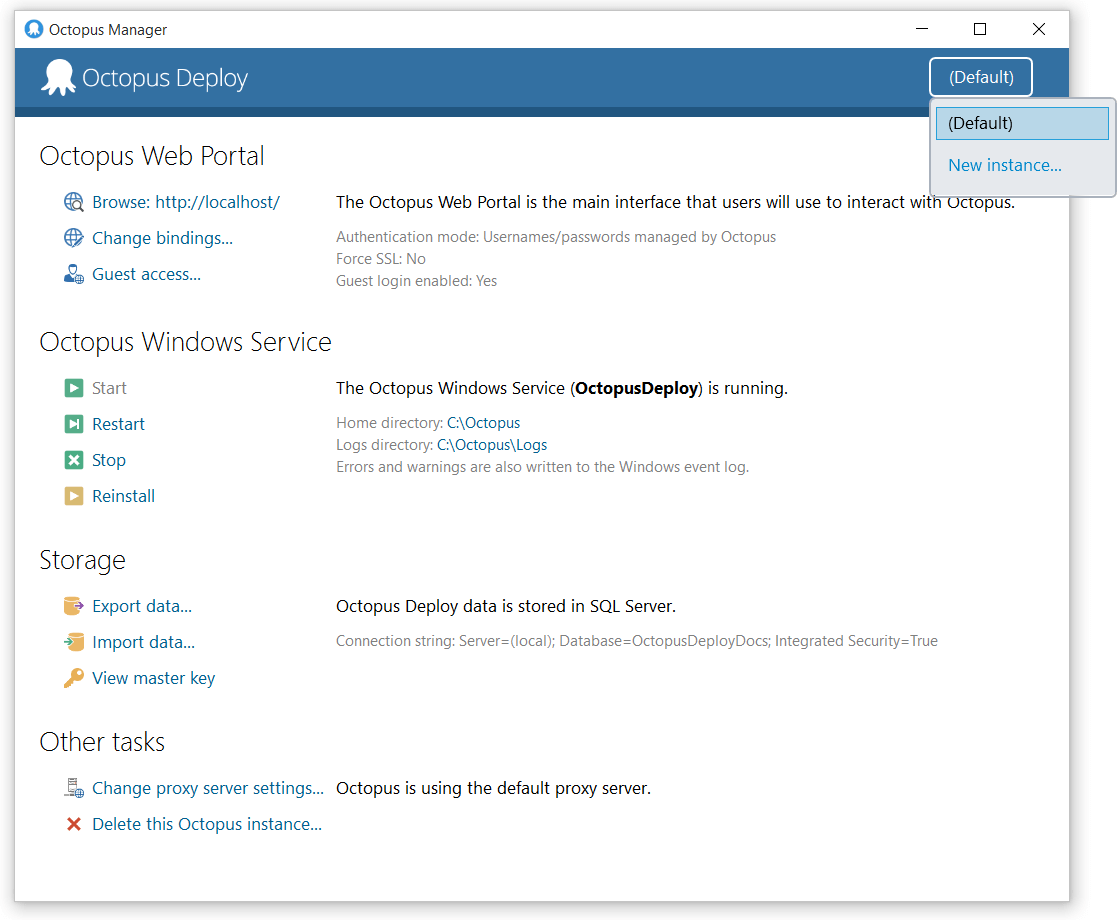Click the green Restart service icon

74,424
